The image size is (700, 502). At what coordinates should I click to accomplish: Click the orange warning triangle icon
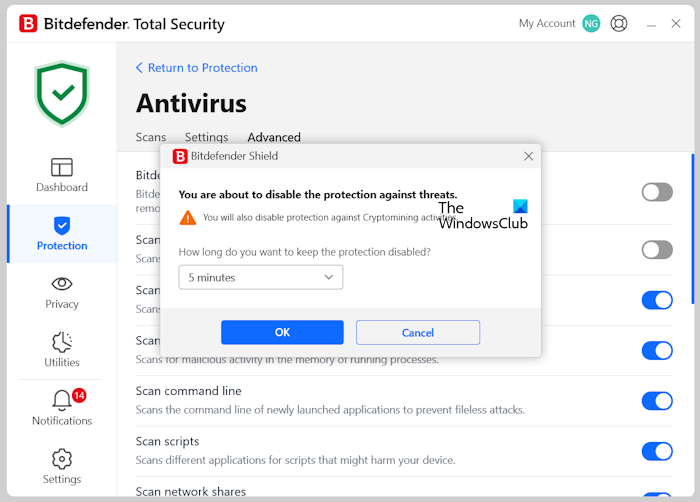tap(188, 217)
